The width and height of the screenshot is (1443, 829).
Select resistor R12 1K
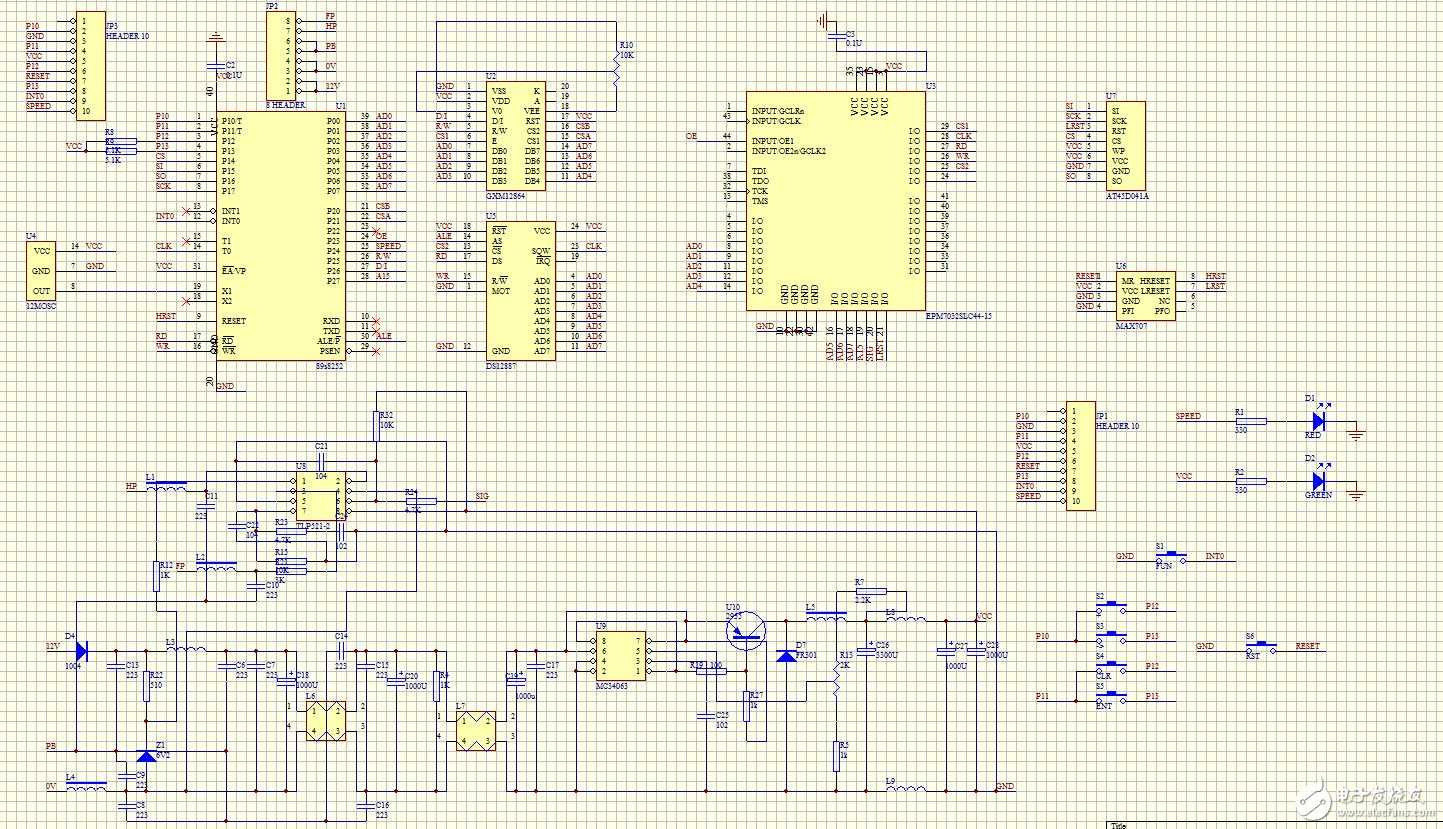pos(156,576)
